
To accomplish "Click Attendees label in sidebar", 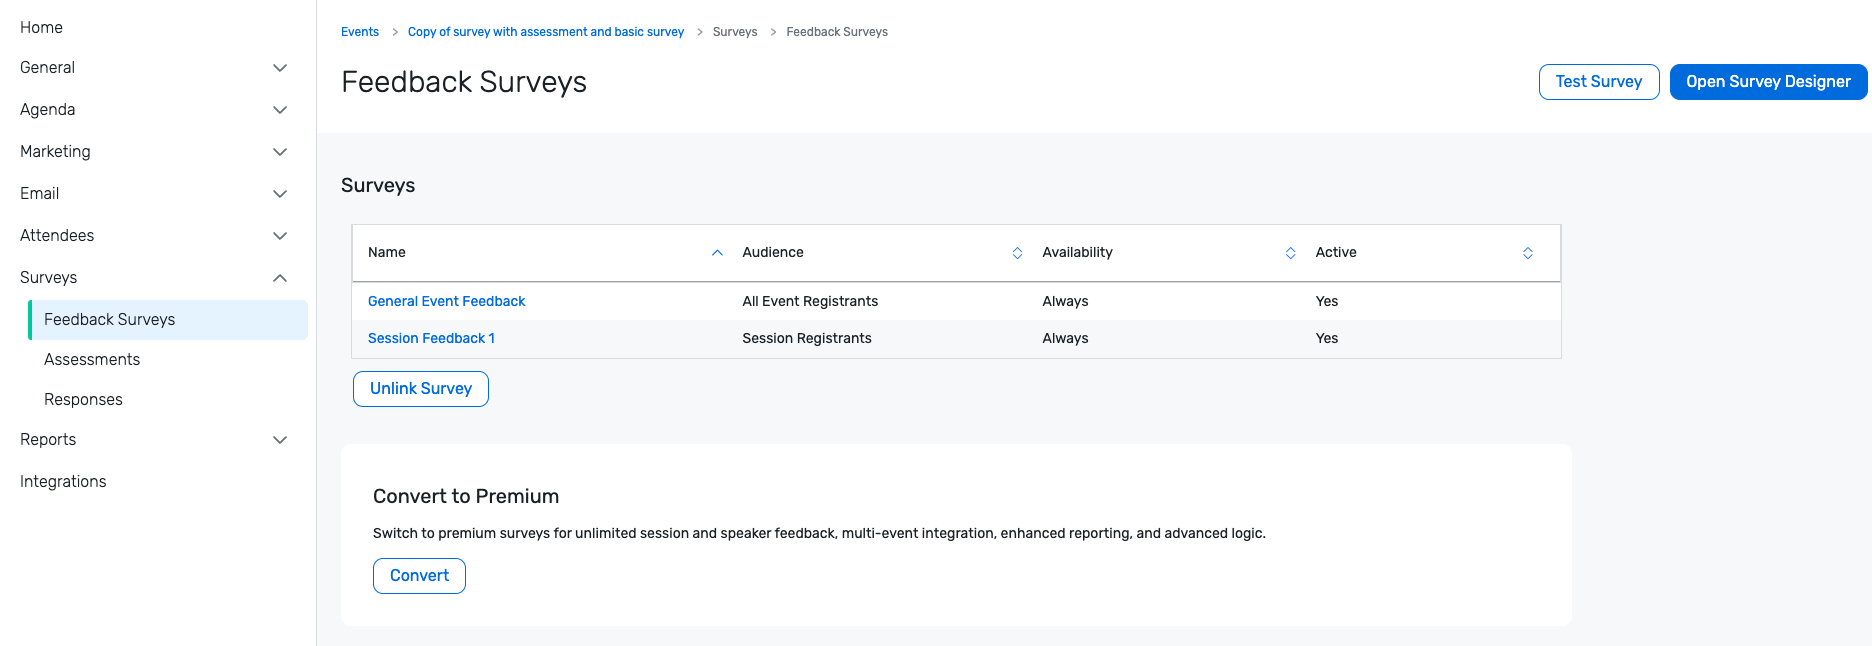I will [57, 235].
